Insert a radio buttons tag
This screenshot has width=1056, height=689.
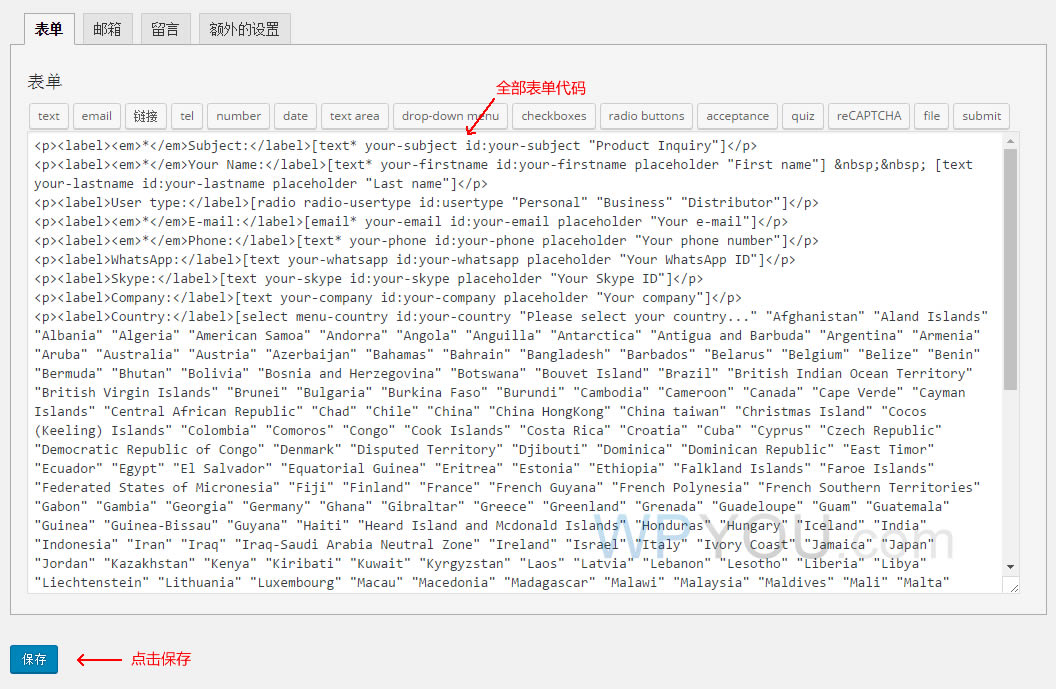click(647, 116)
